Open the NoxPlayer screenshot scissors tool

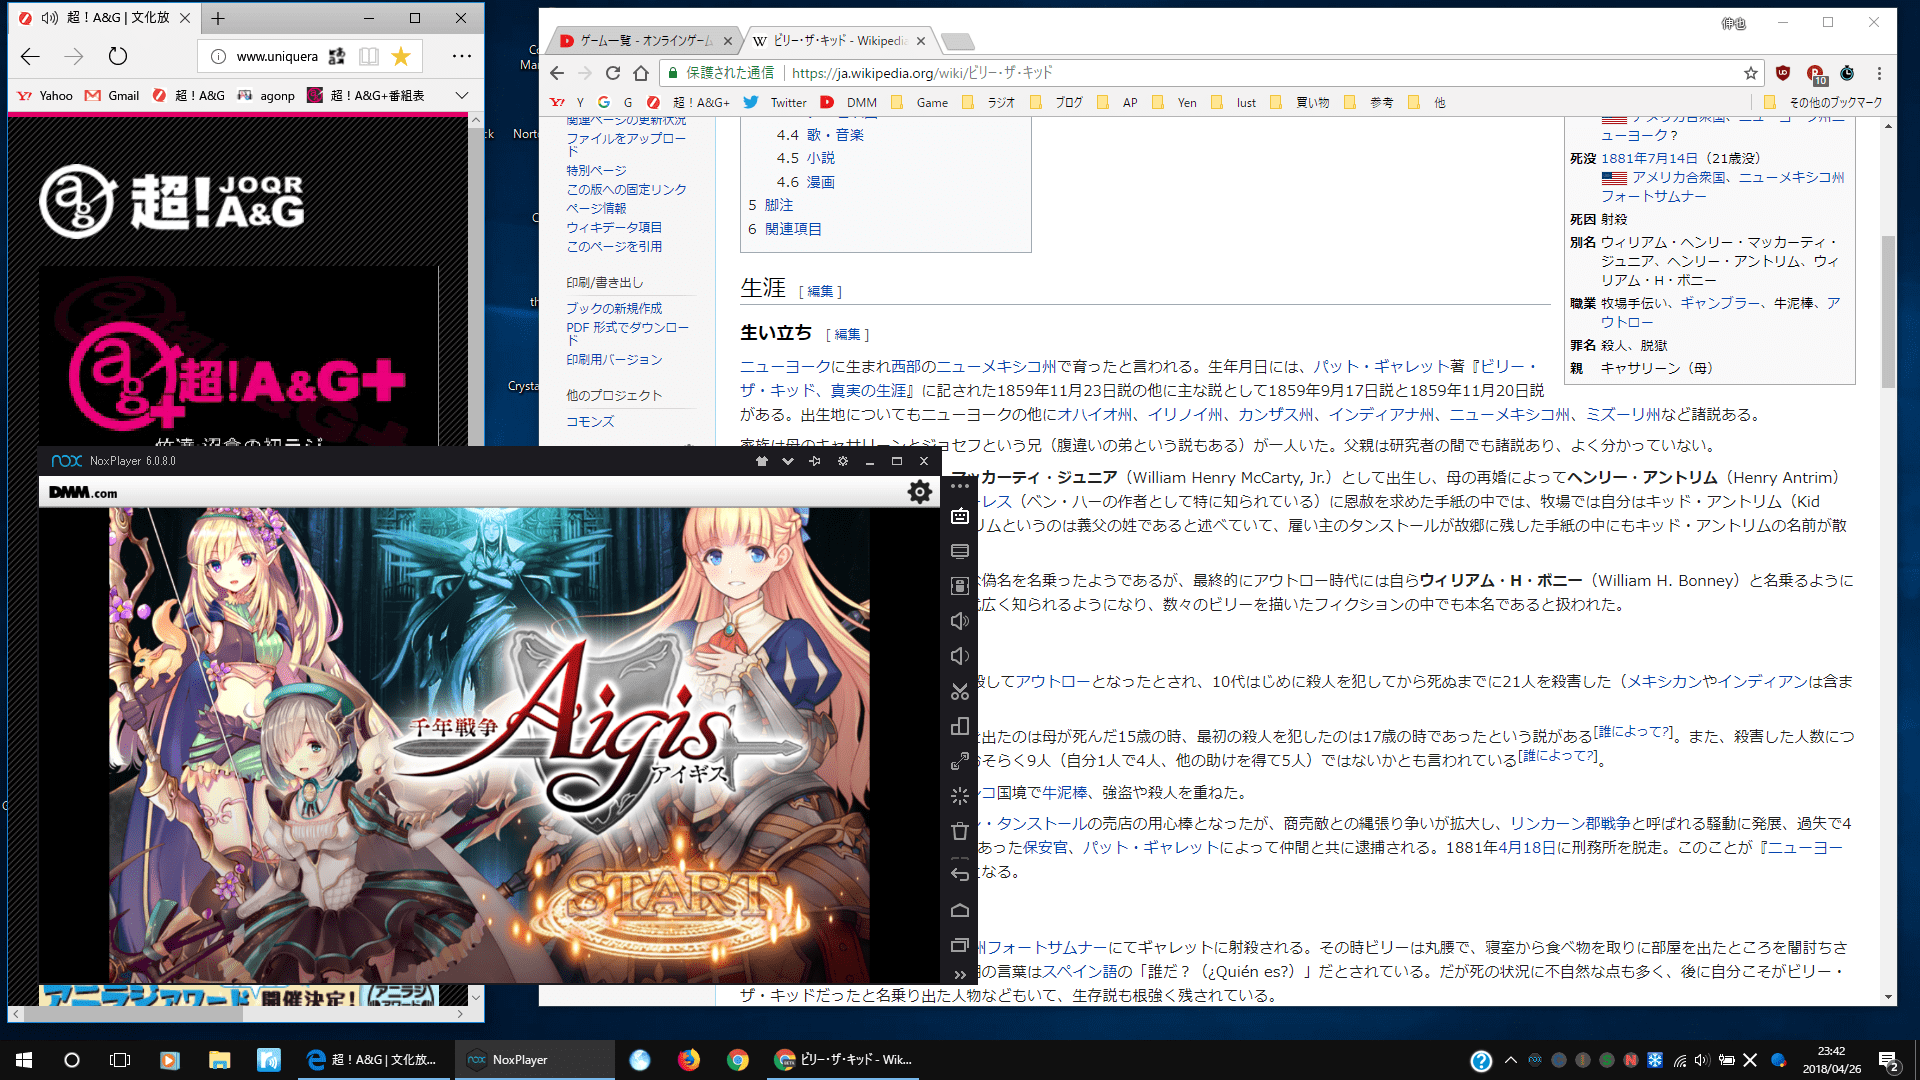tap(959, 691)
